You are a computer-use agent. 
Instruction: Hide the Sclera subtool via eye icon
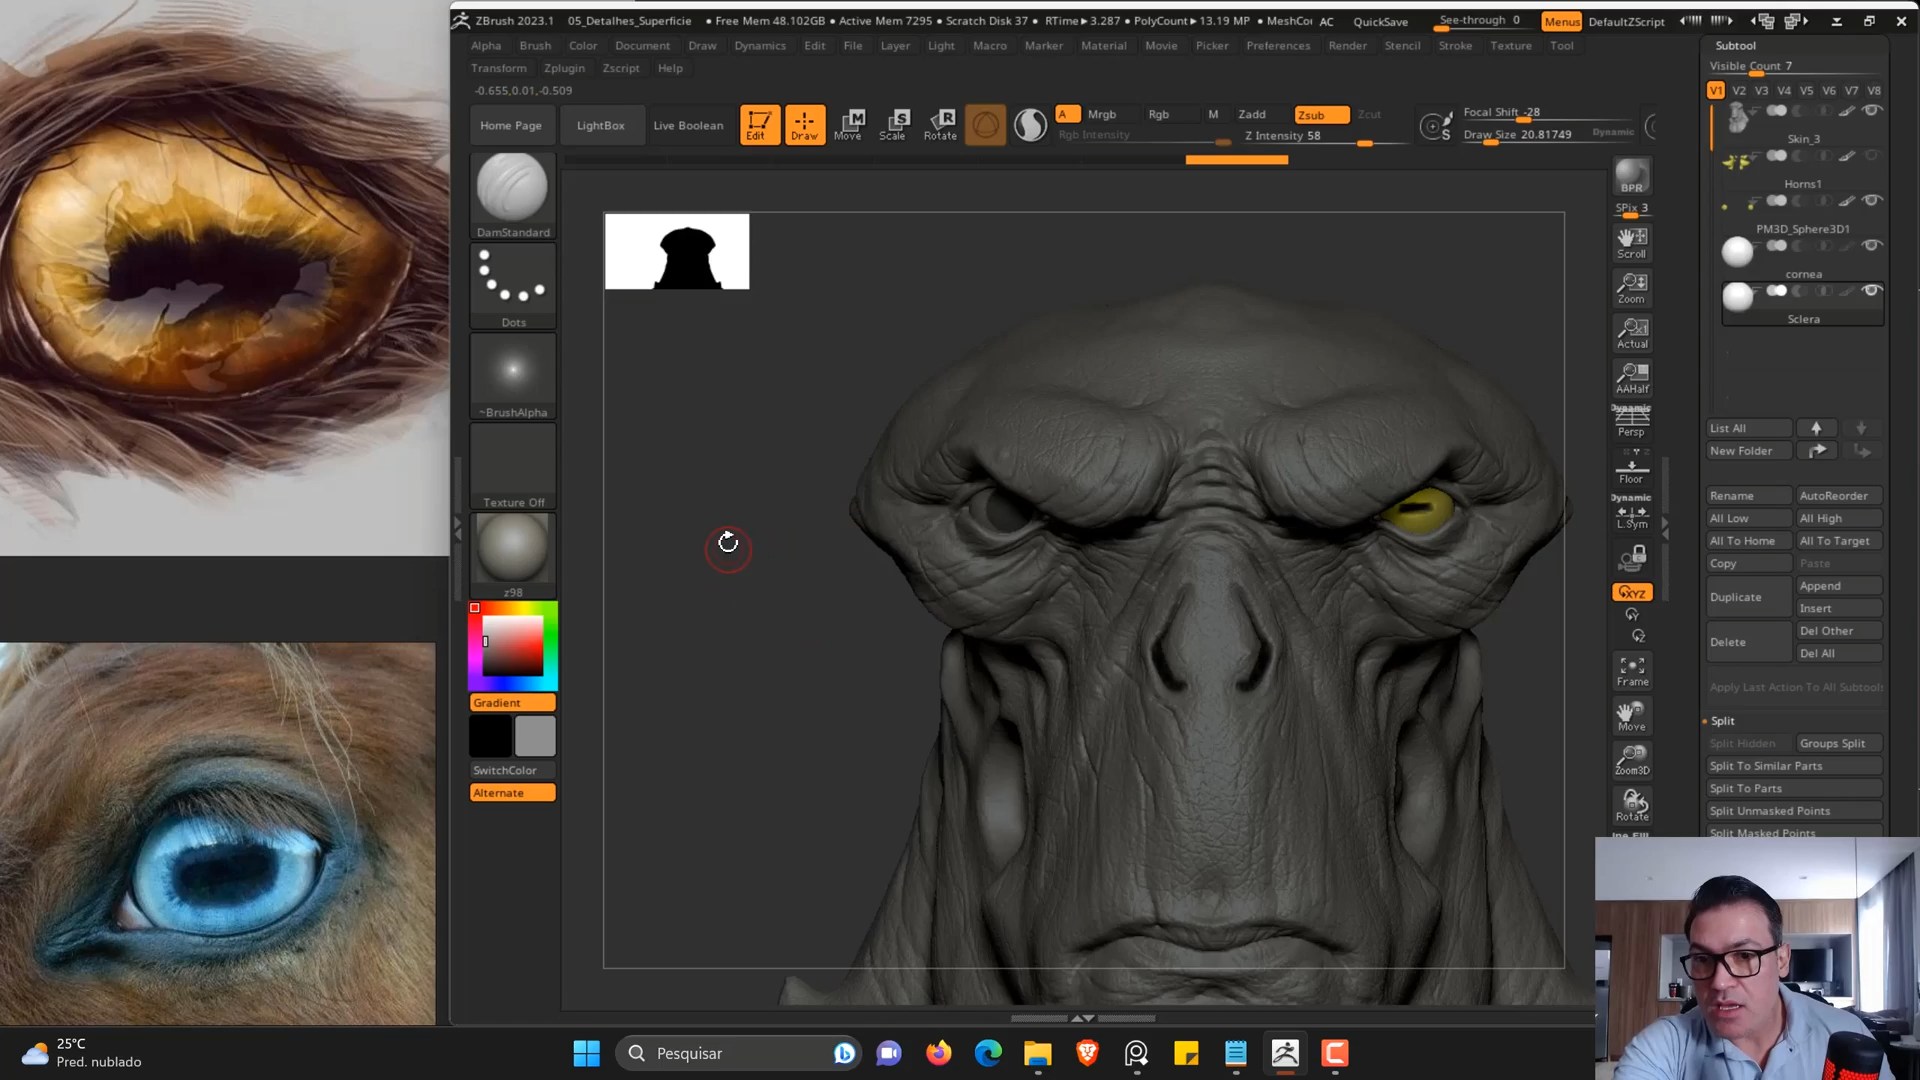point(1871,291)
